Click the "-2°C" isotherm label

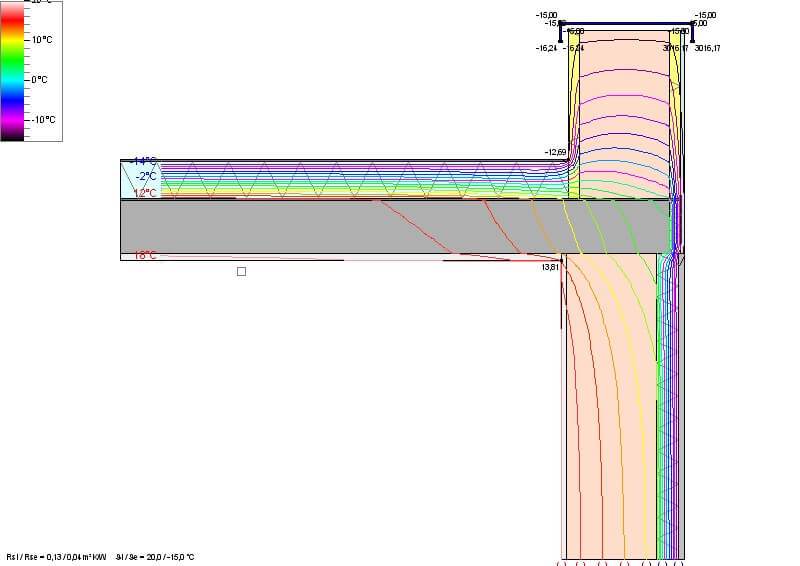146,176
